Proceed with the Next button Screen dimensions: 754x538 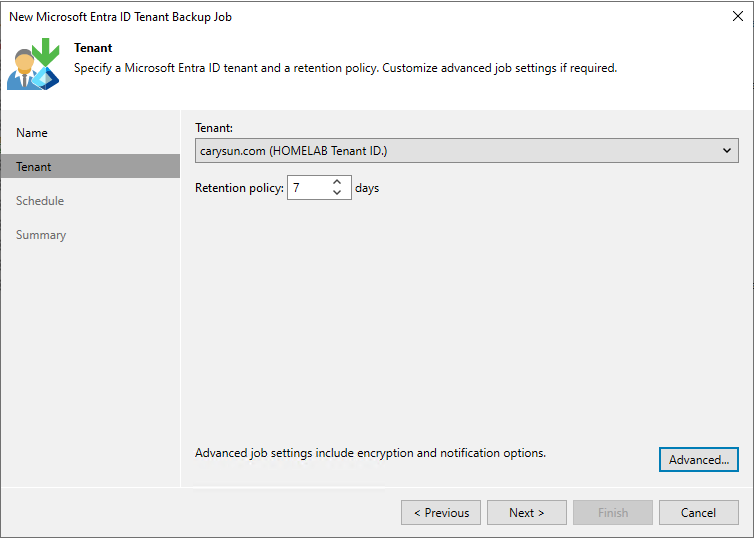(526, 513)
